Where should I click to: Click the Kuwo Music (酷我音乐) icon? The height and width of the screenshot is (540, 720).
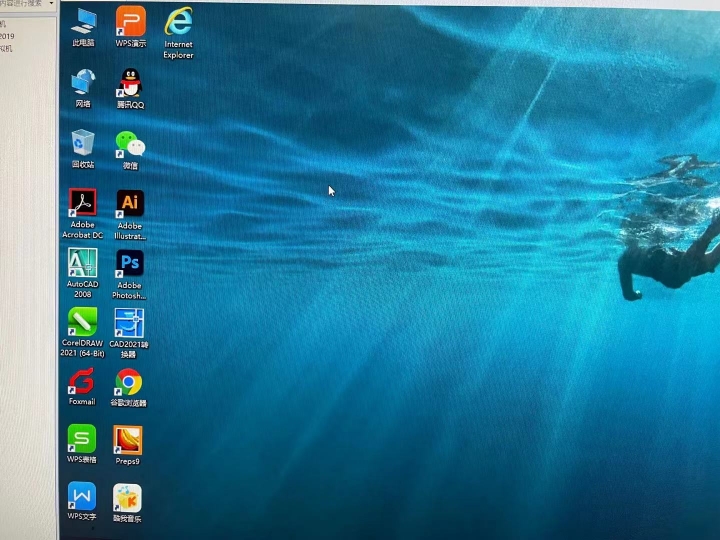click(x=127, y=498)
